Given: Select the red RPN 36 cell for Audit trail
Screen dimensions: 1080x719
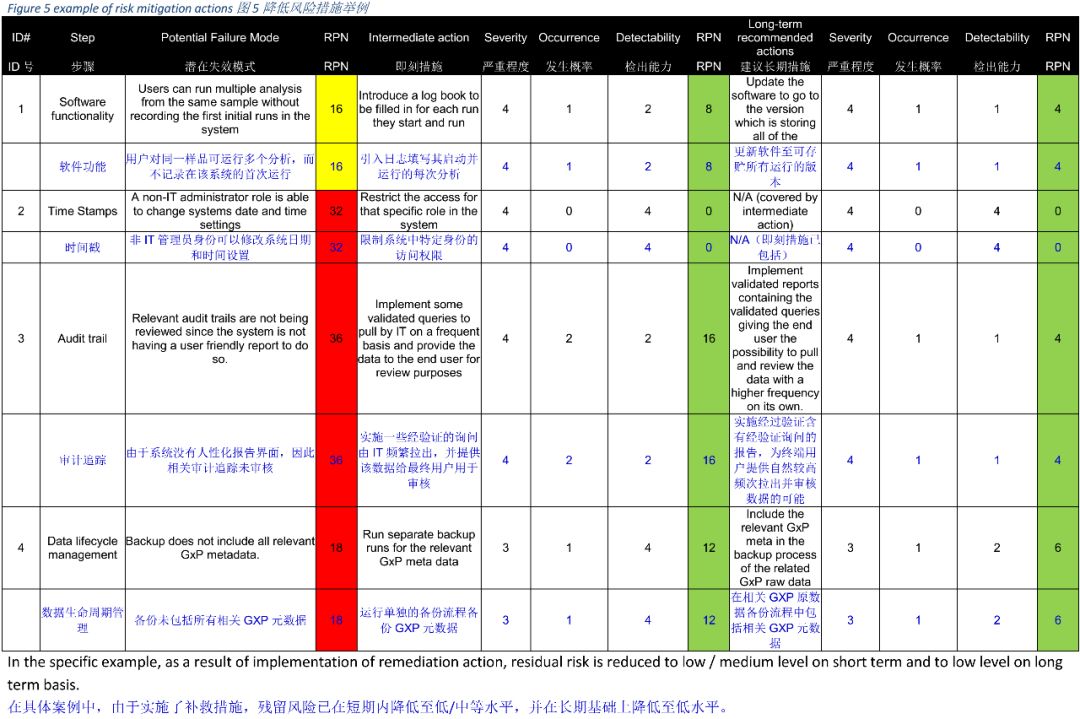Looking at the screenshot, I should 336,338.
